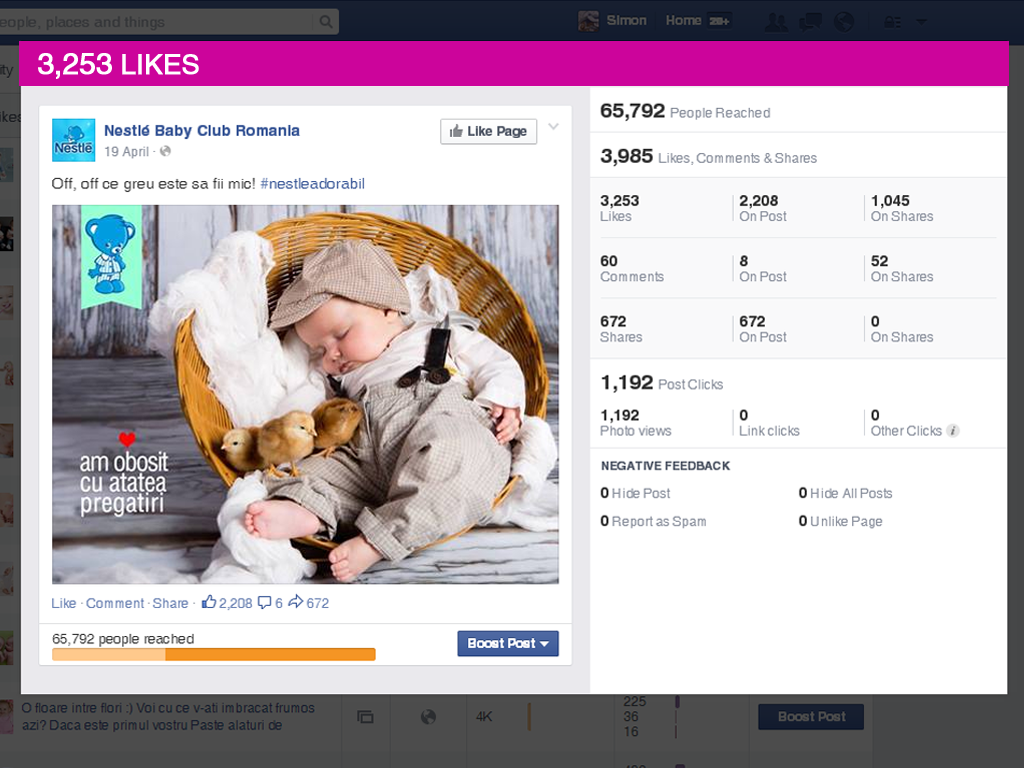Open the Boost Post dropdown under the photo
1024x768 pixels.
pos(508,643)
